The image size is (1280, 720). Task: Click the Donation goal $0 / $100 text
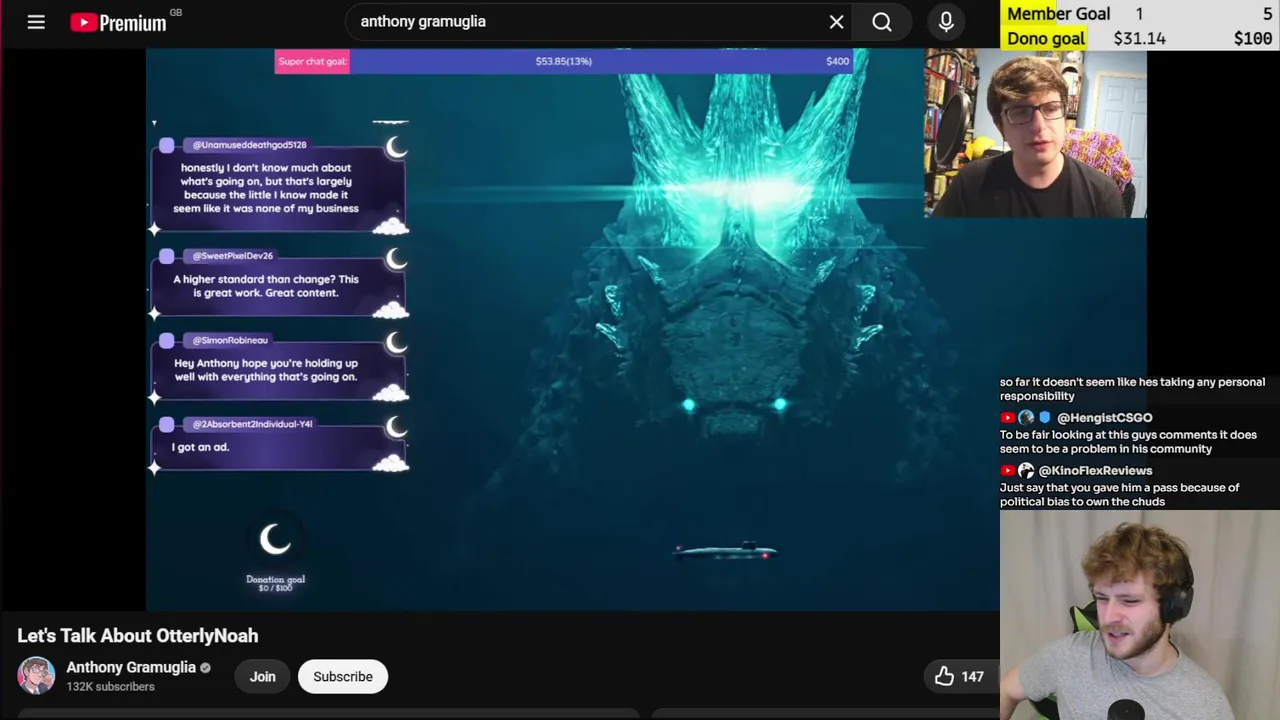pyautogui.click(x=275, y=583)
